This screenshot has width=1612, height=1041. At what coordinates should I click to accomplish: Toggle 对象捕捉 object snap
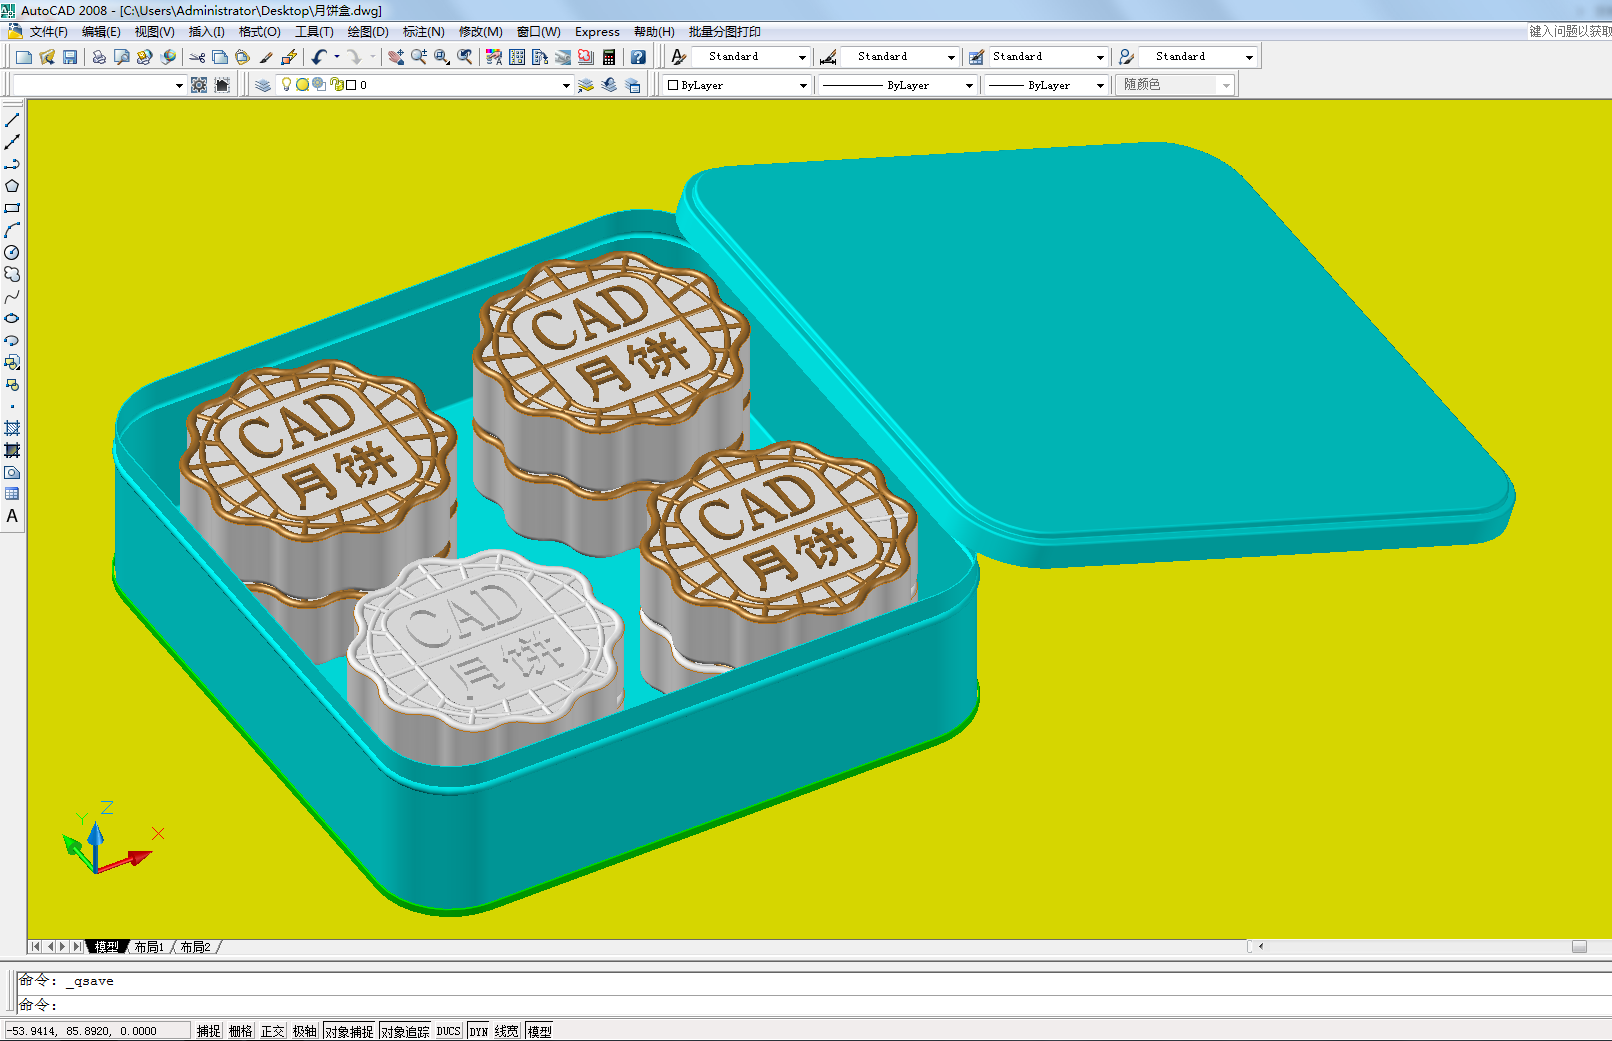[349, 1031]
